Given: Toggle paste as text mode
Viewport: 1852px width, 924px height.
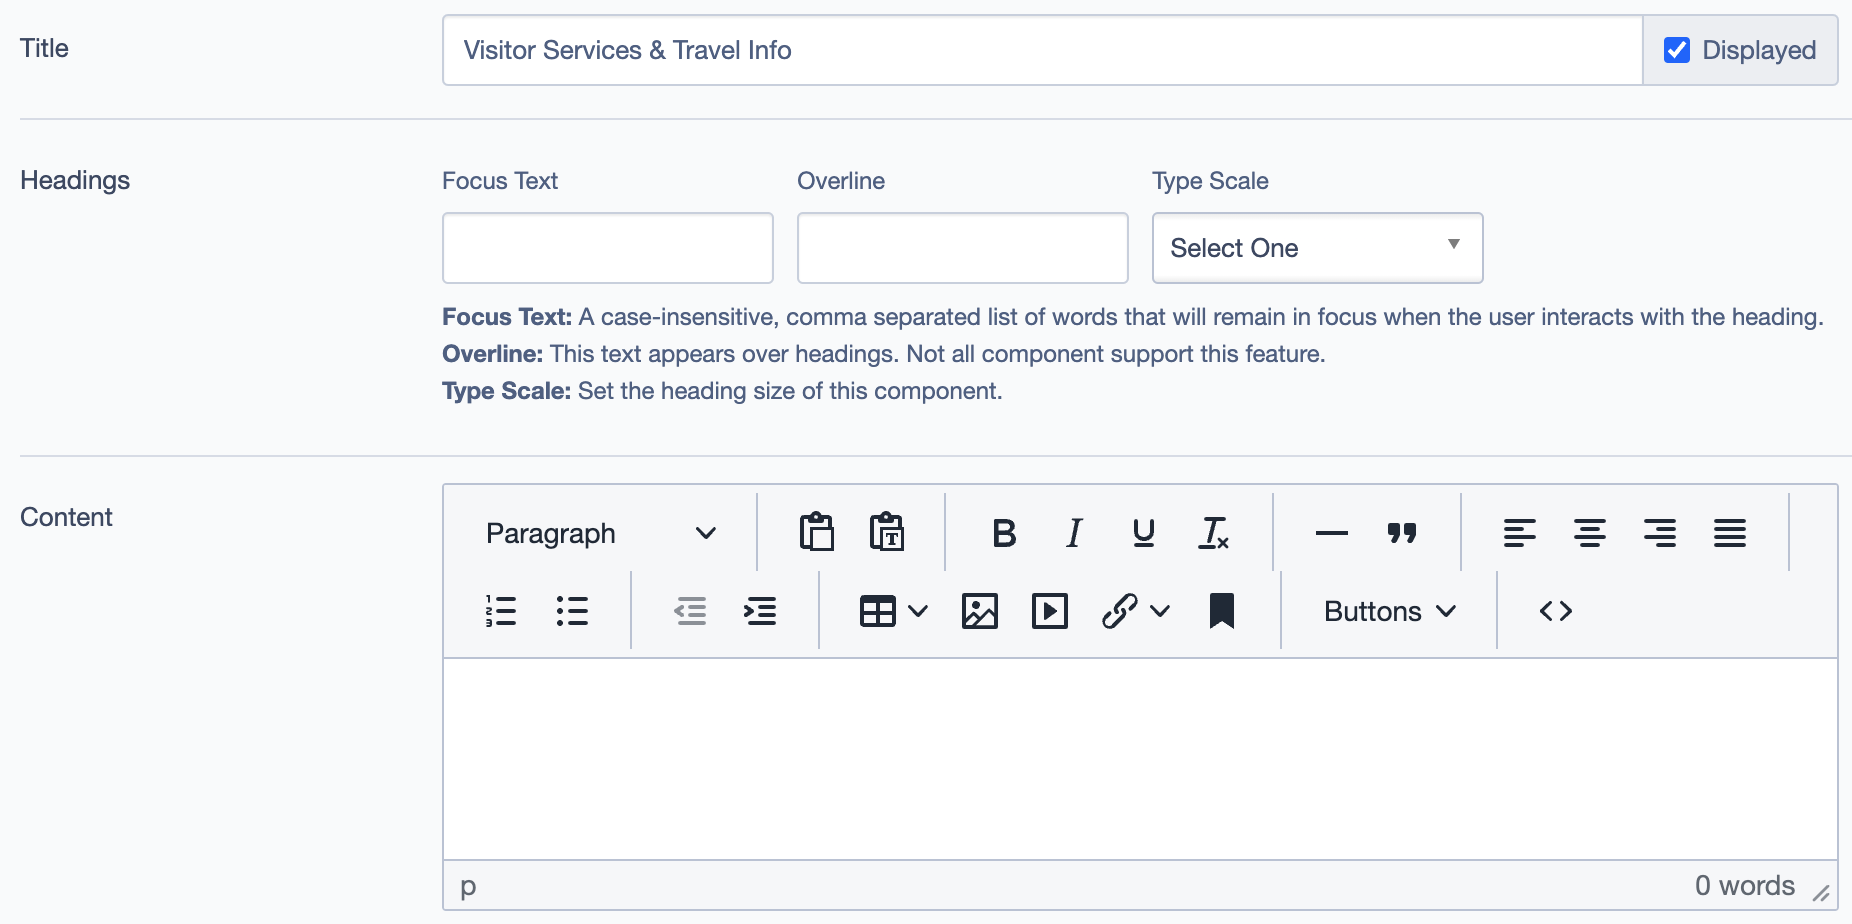Looking at the screenshot, I should coord(886,534).
